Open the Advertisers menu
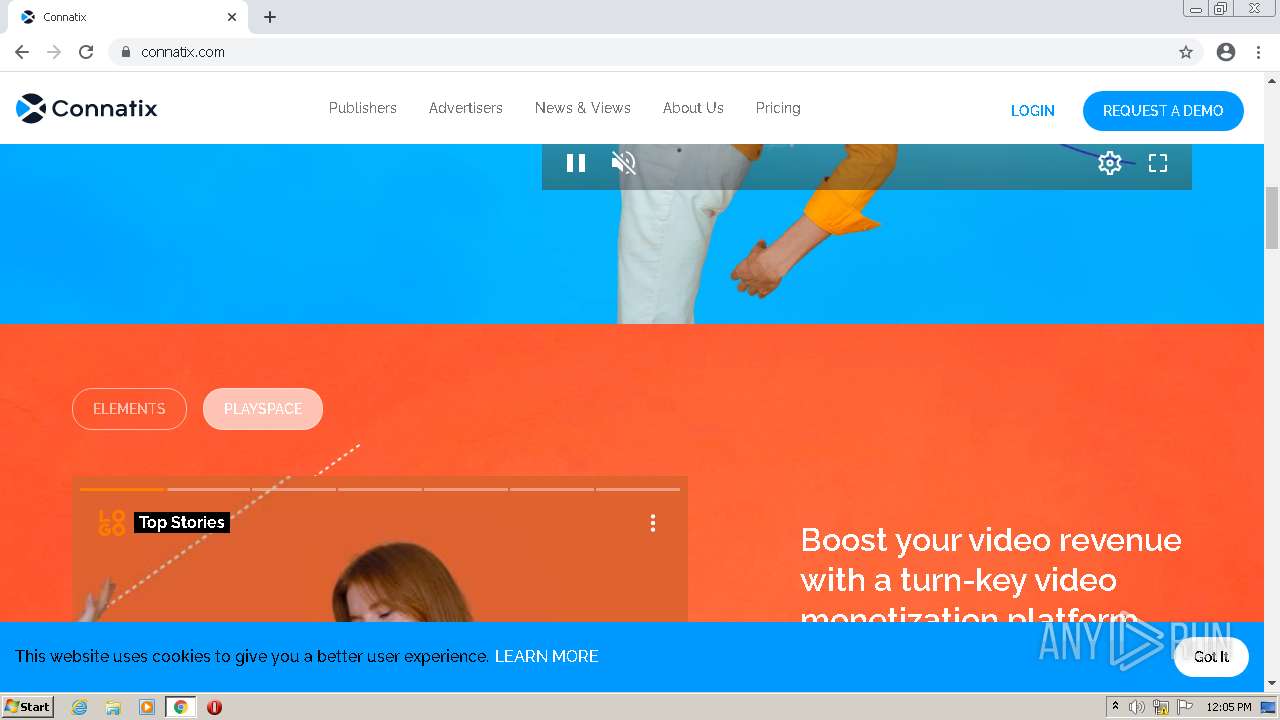Image resolution: width=1280 pixels, height=720 pixels. click(466, 108)
